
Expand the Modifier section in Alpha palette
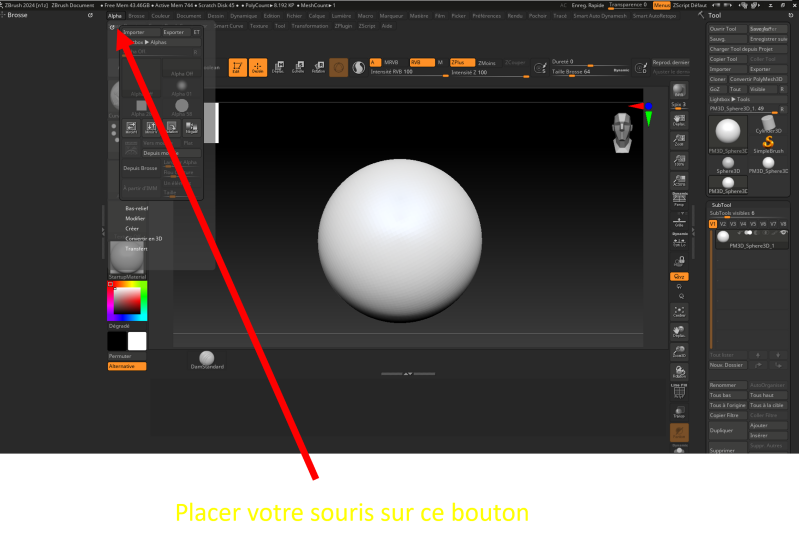click(135, 219)
